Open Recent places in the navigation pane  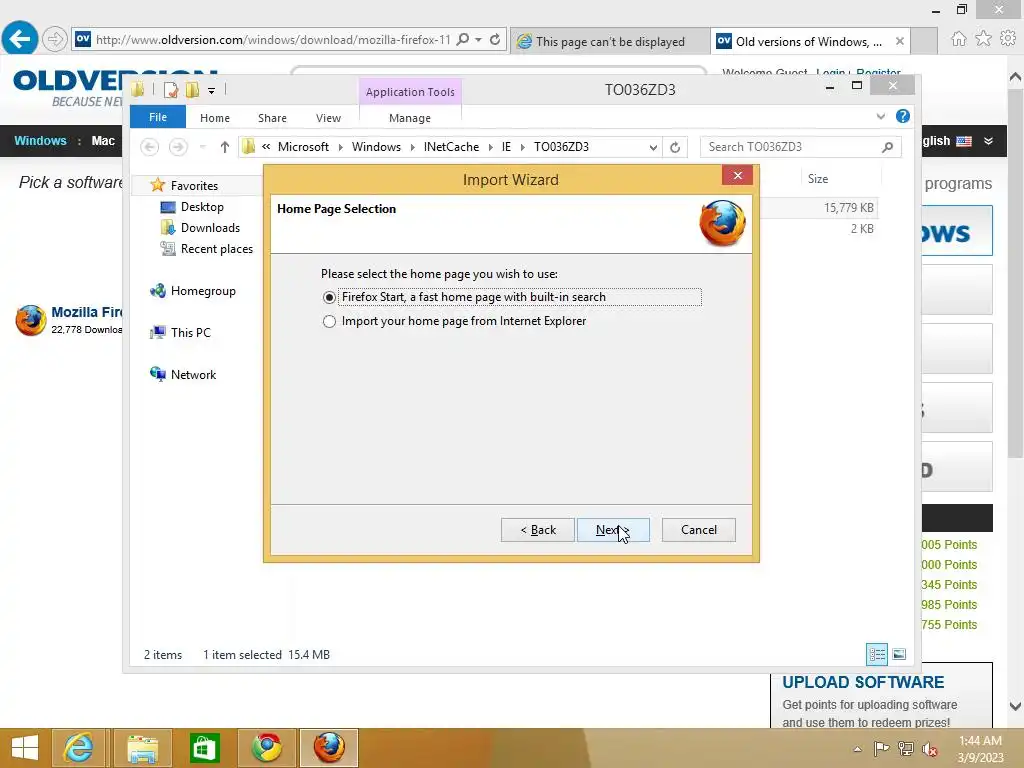click(216, 249)
